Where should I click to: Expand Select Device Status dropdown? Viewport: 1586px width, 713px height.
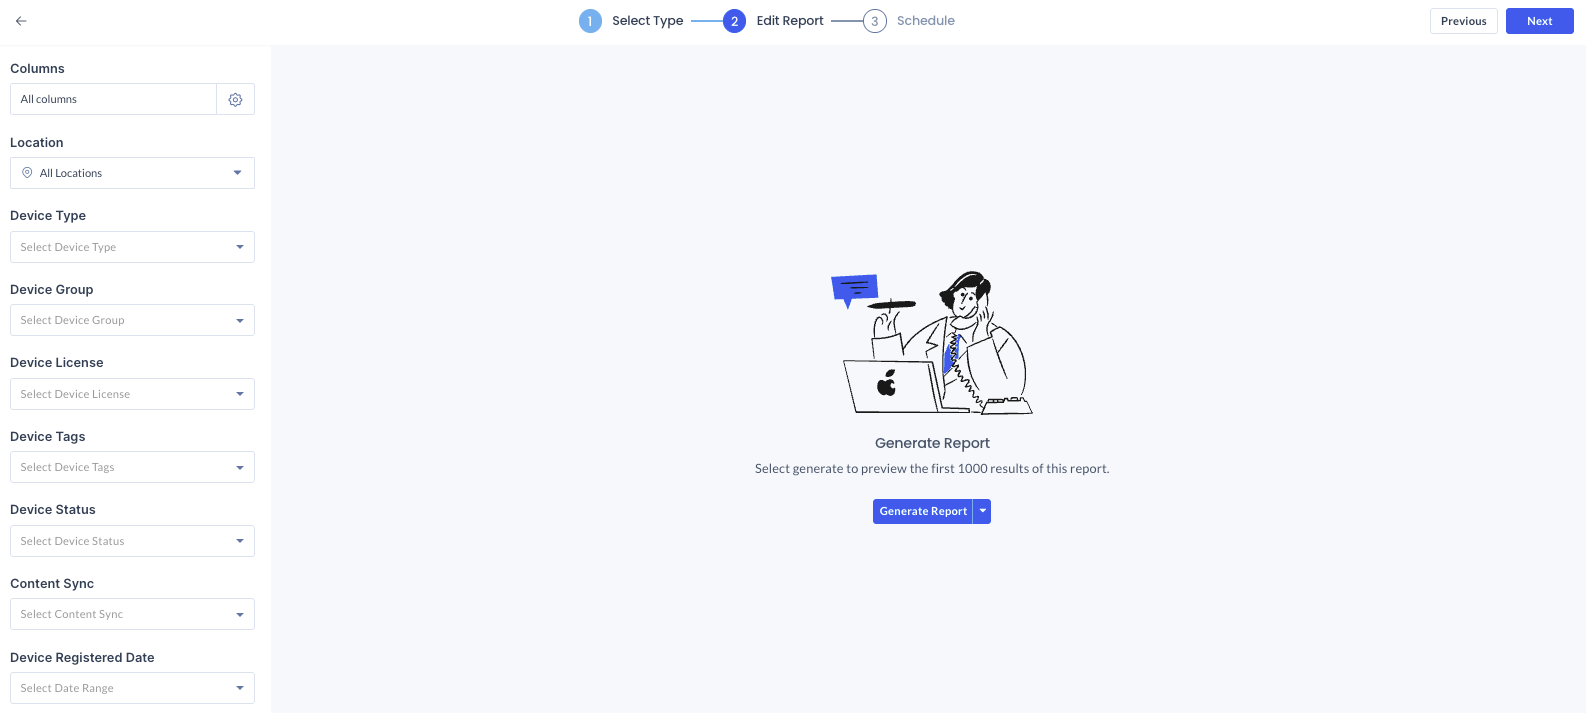click(x=132, y=541)
